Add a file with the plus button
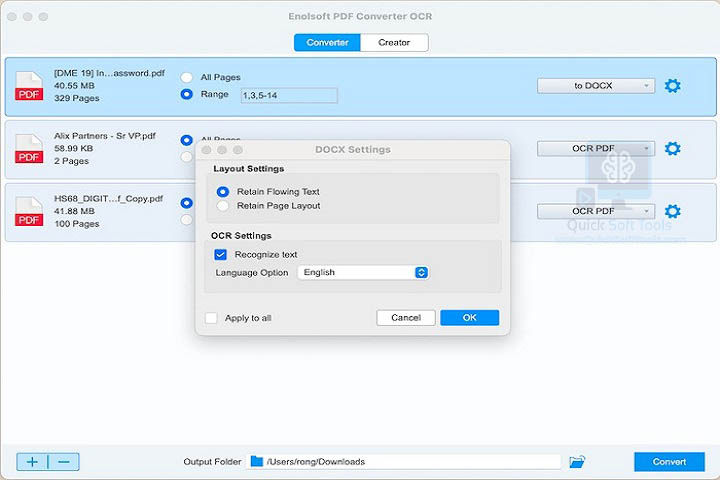 (x=32, y=462)
